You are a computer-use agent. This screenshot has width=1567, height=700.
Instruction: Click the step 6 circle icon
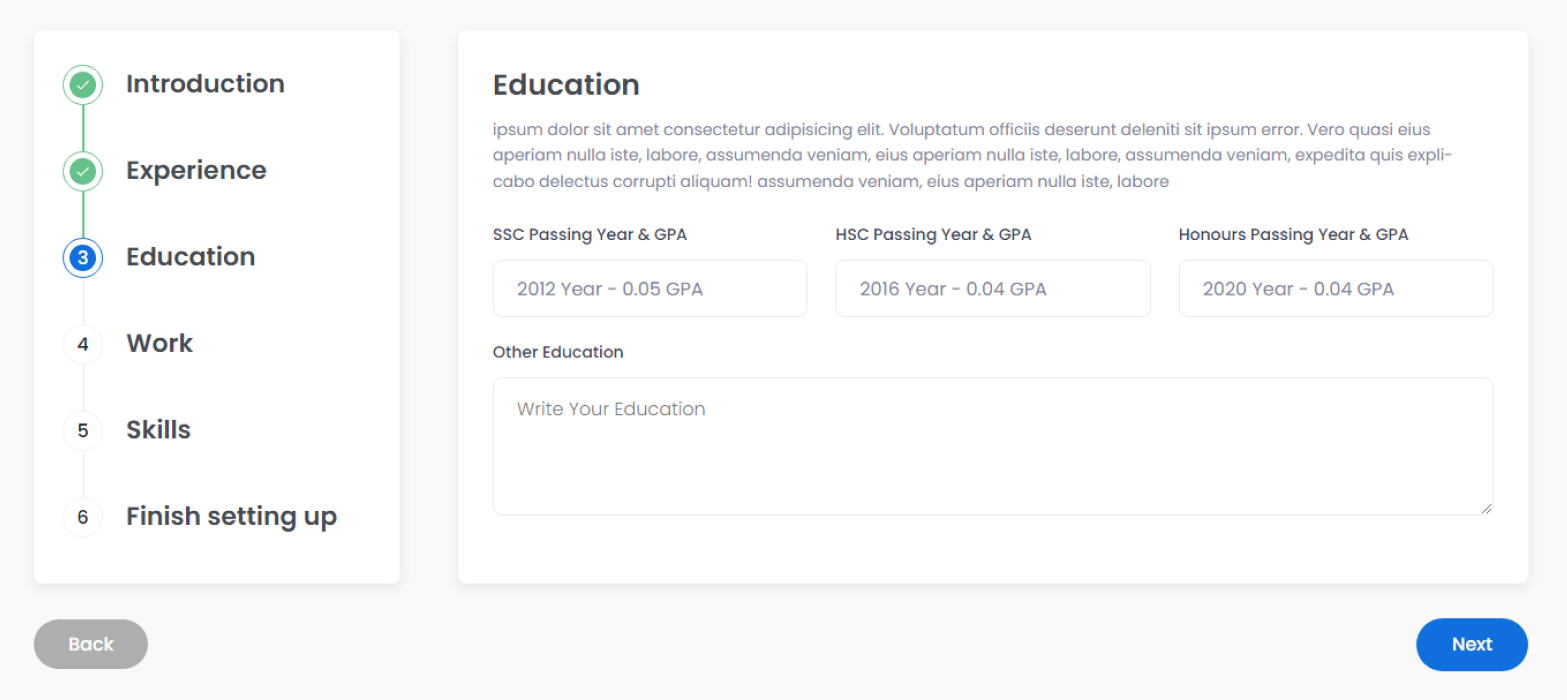pyautogui.click(x=83, y=517)
